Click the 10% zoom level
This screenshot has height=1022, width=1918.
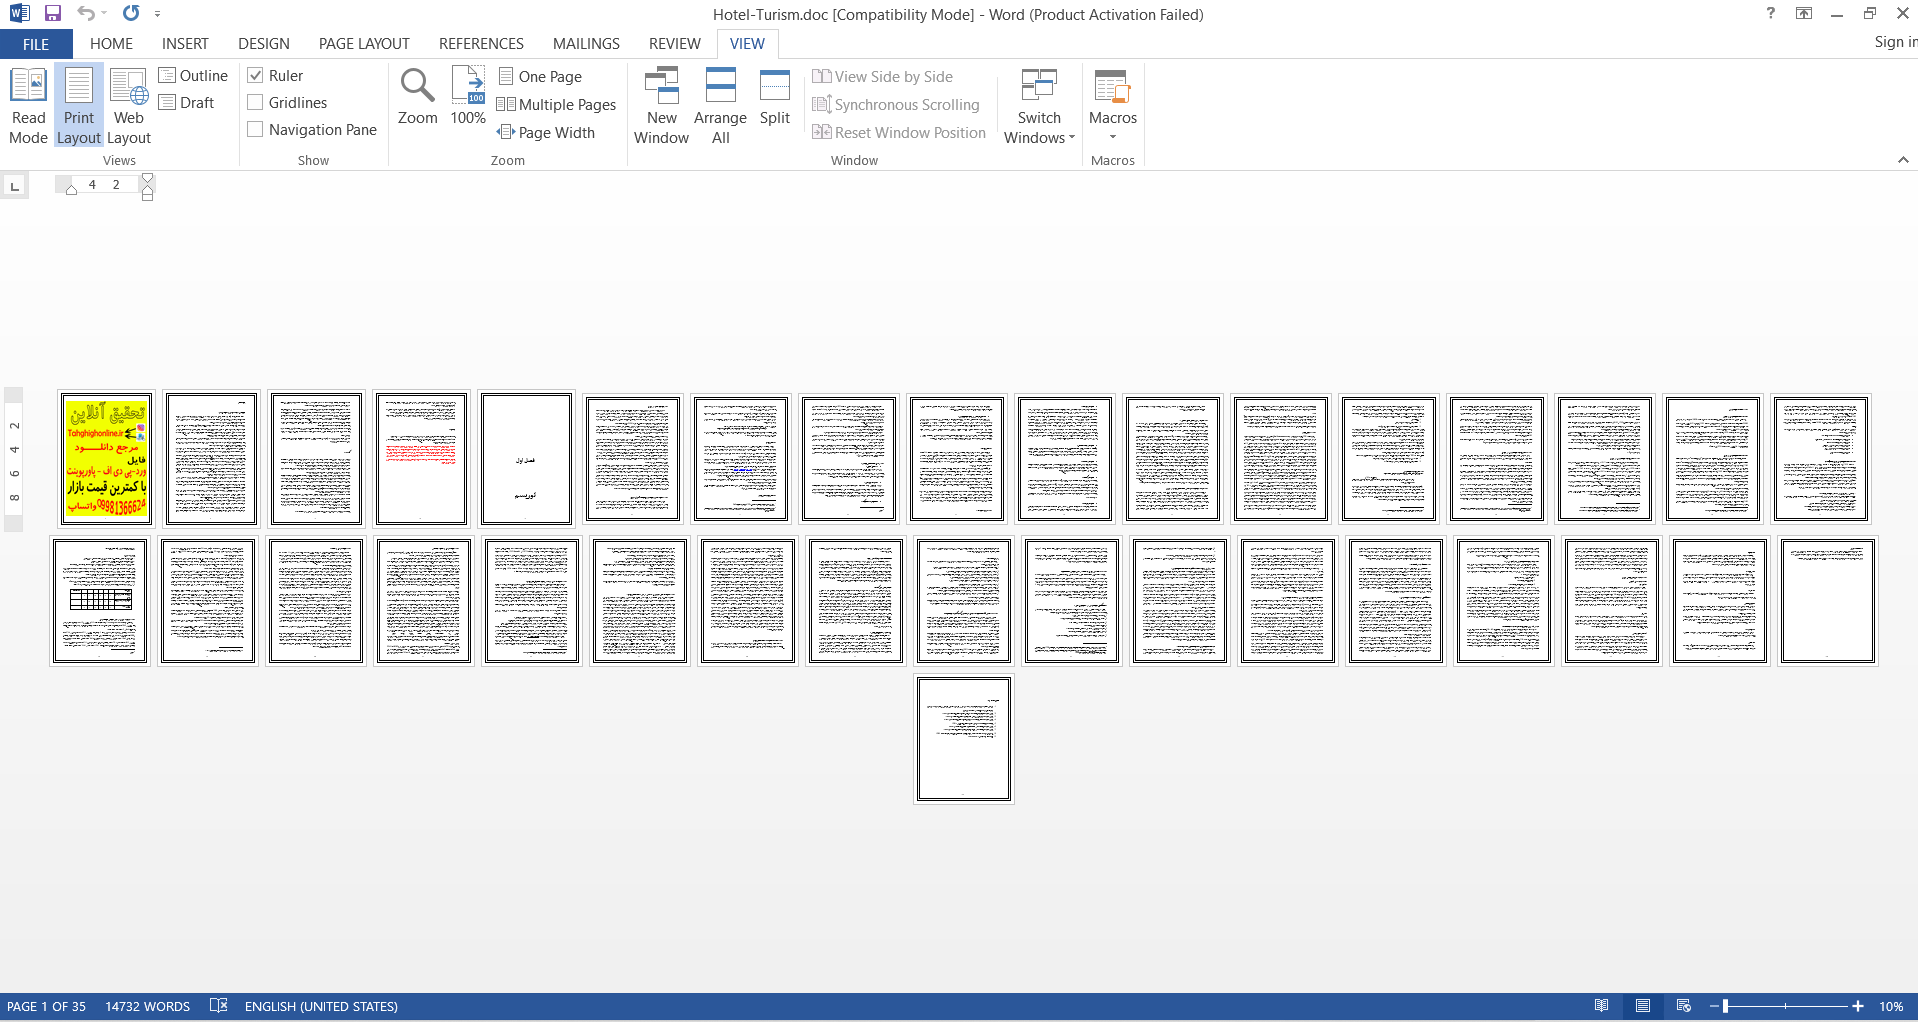pyautogui.click(x=1890, y=1006)
